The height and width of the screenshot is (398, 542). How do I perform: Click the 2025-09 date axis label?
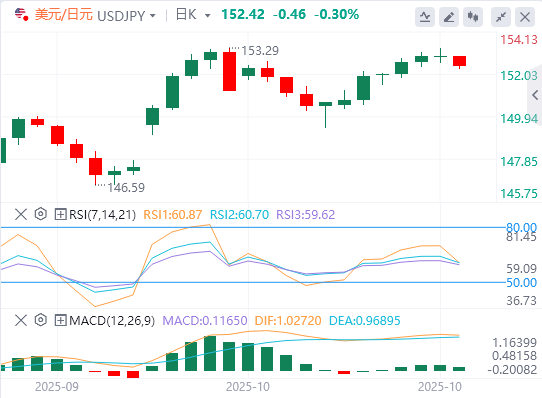tap(57, 387)
